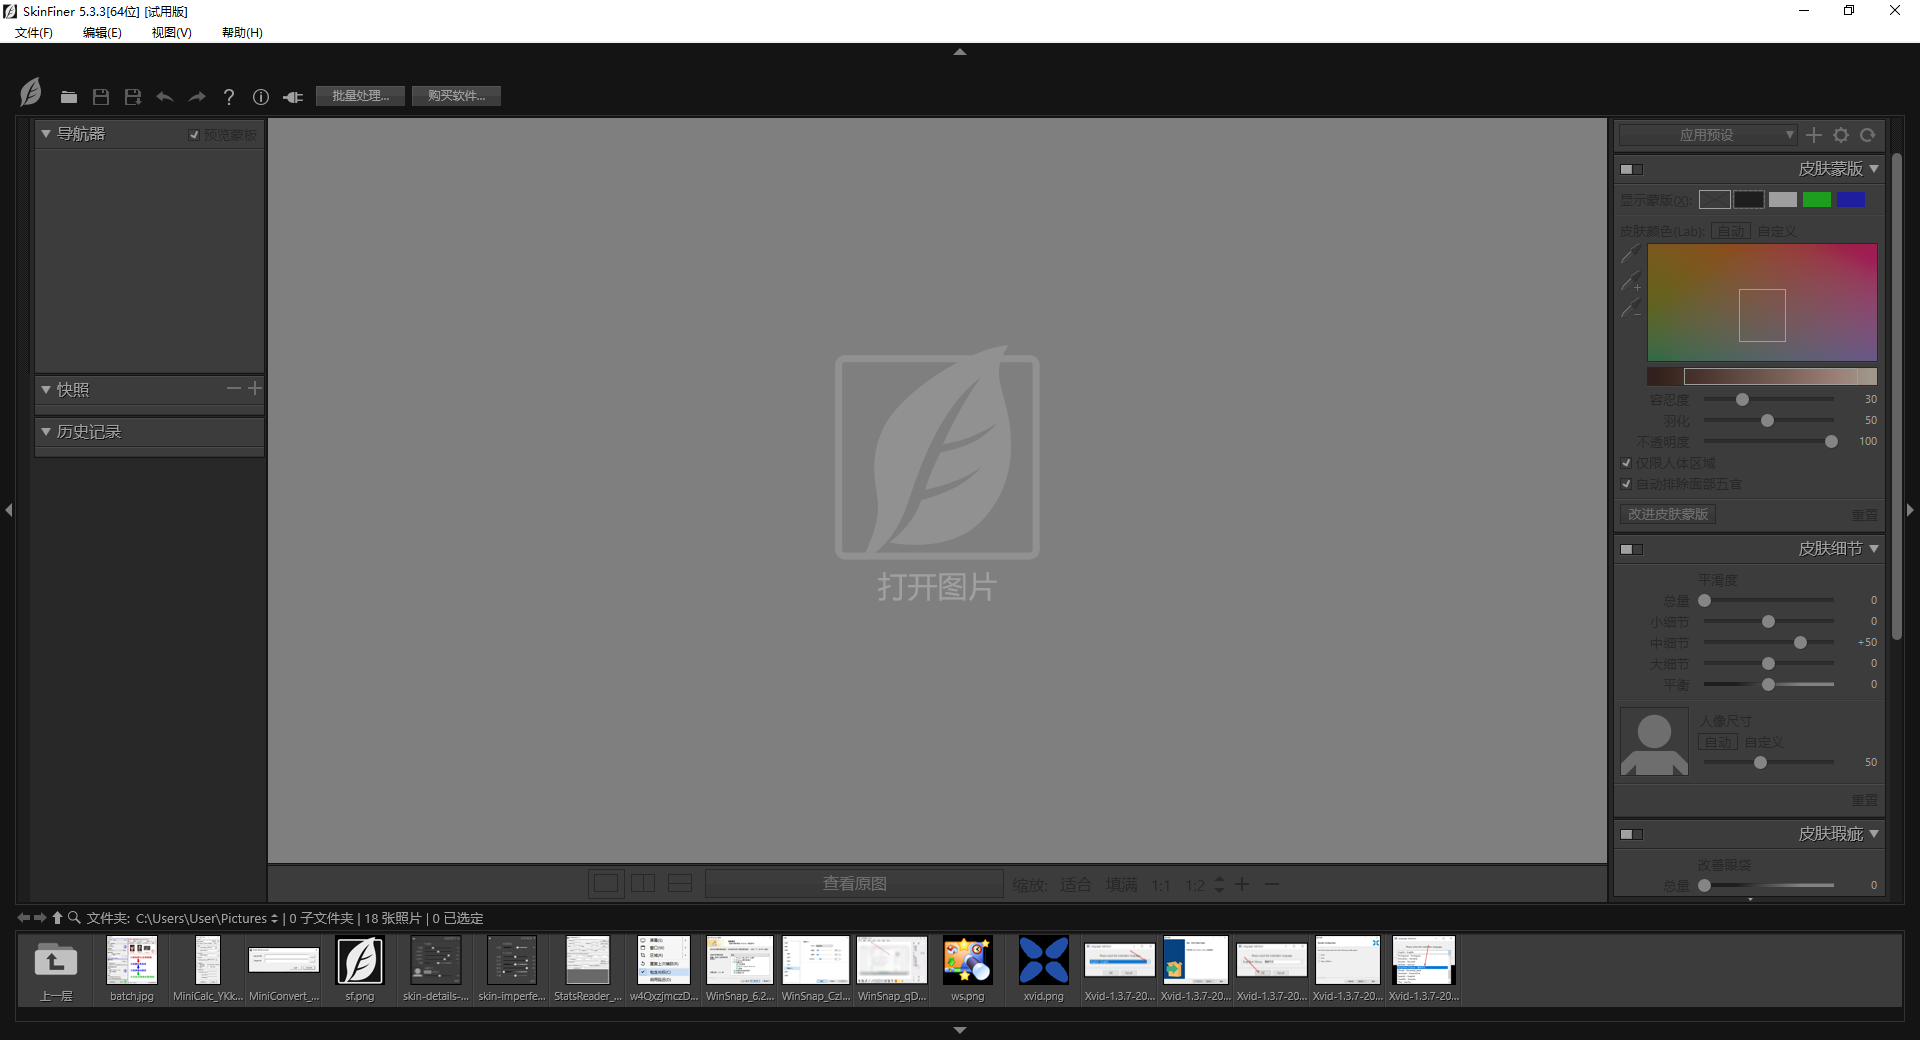Open the 应用预设 dropdown
Image resolution: width=1920 pixels, height=1040 pixels.
(1708, 135)
